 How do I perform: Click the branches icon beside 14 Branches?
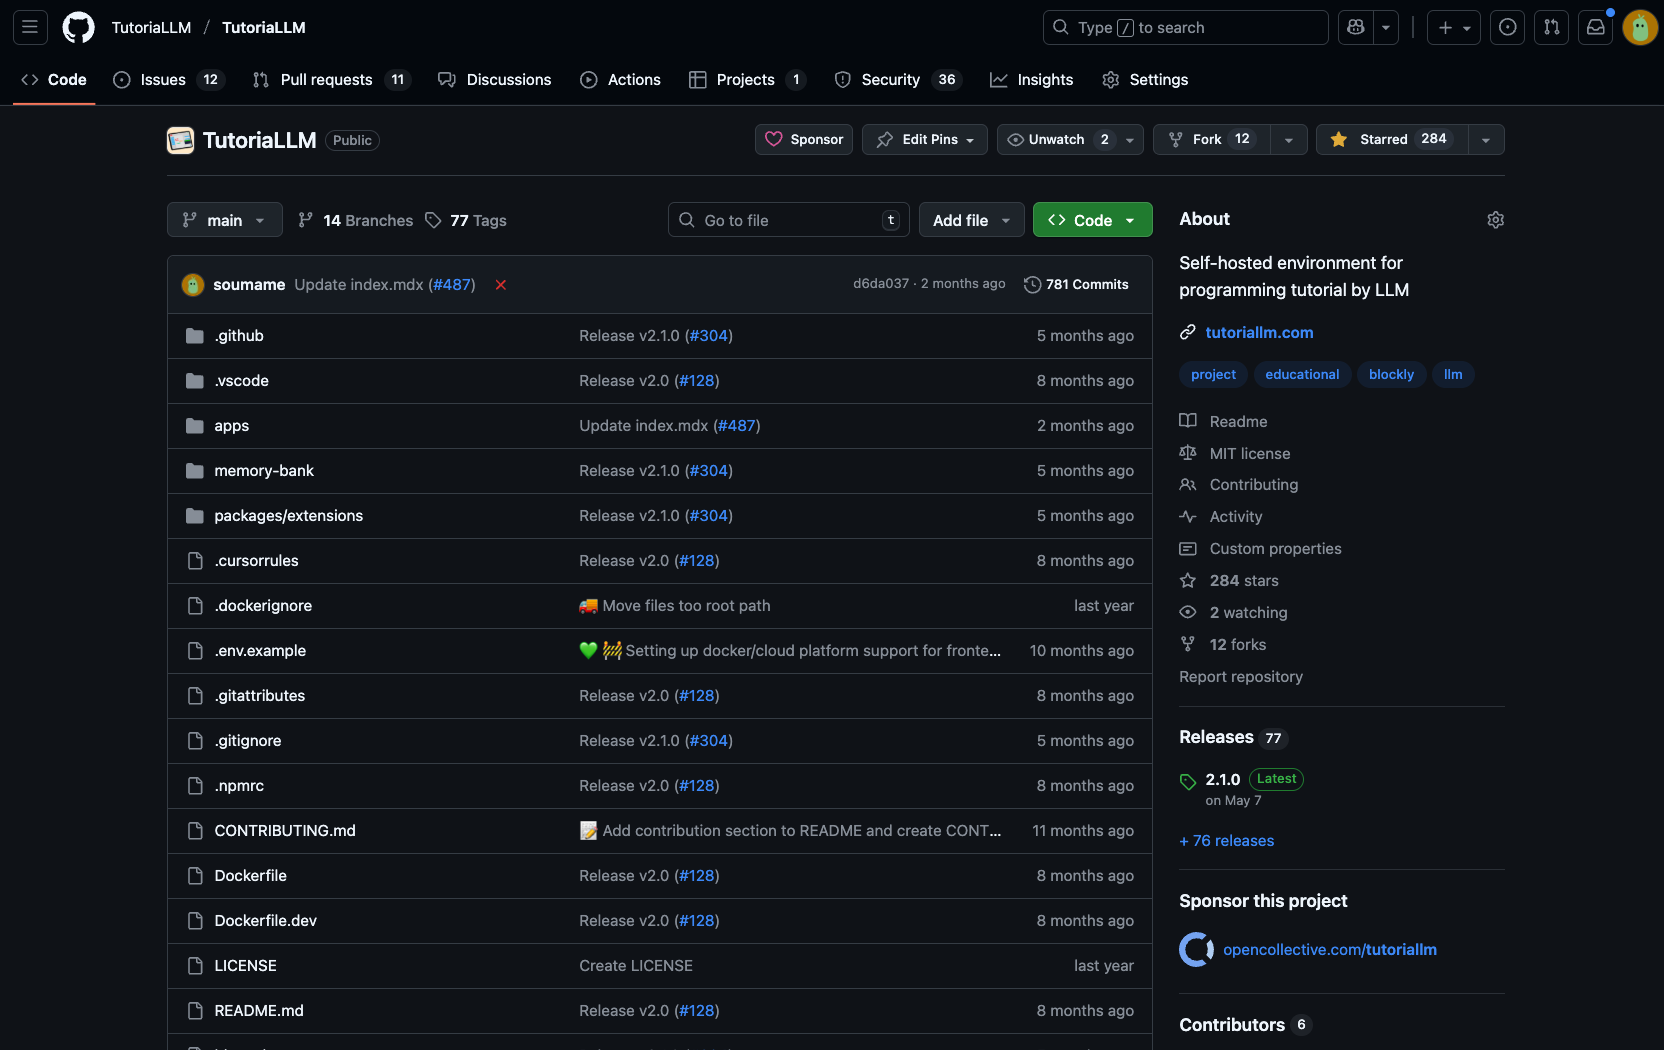point(306,220)
